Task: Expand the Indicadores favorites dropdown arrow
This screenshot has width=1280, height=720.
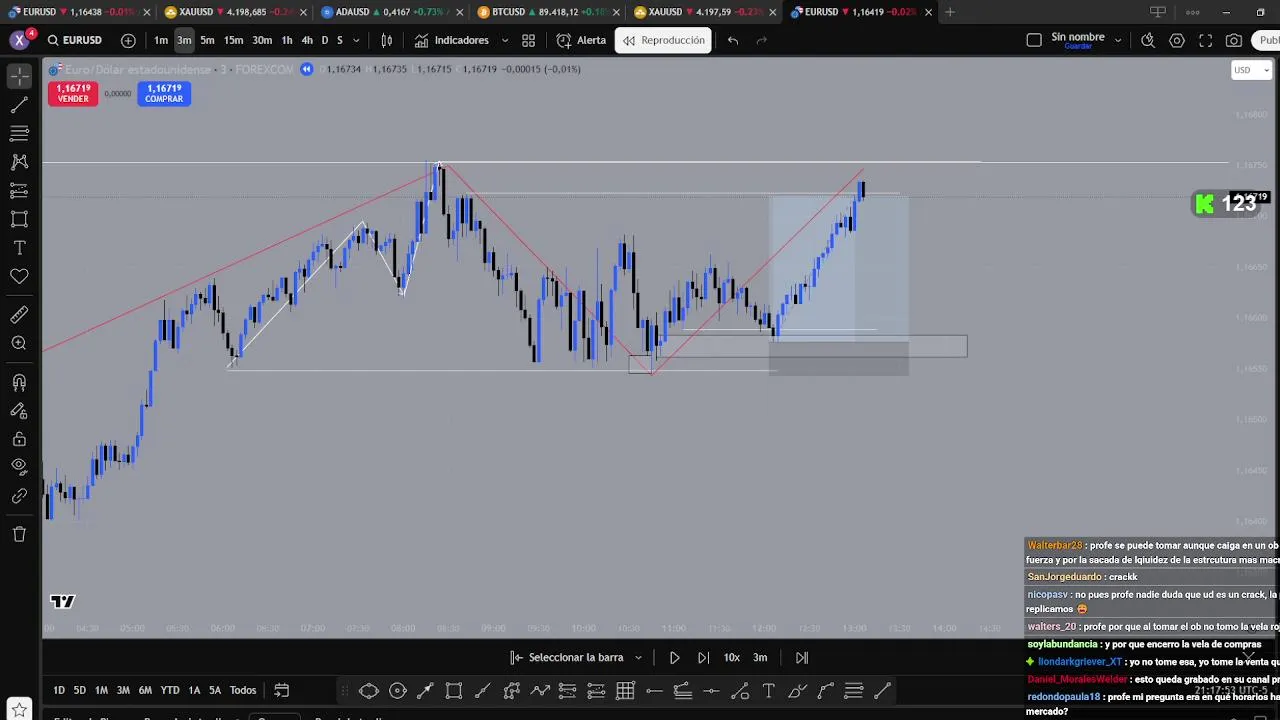Action: (504, 40)
